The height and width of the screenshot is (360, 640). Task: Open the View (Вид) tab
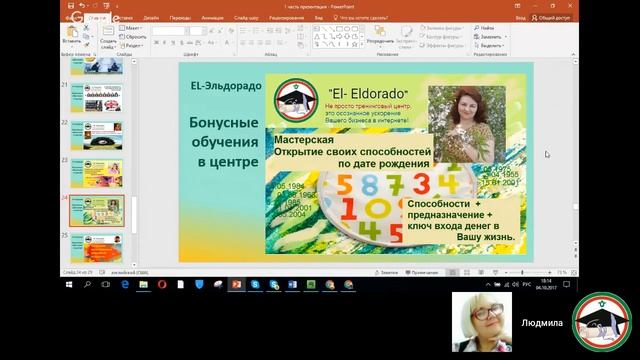click(x=319, y=18)
